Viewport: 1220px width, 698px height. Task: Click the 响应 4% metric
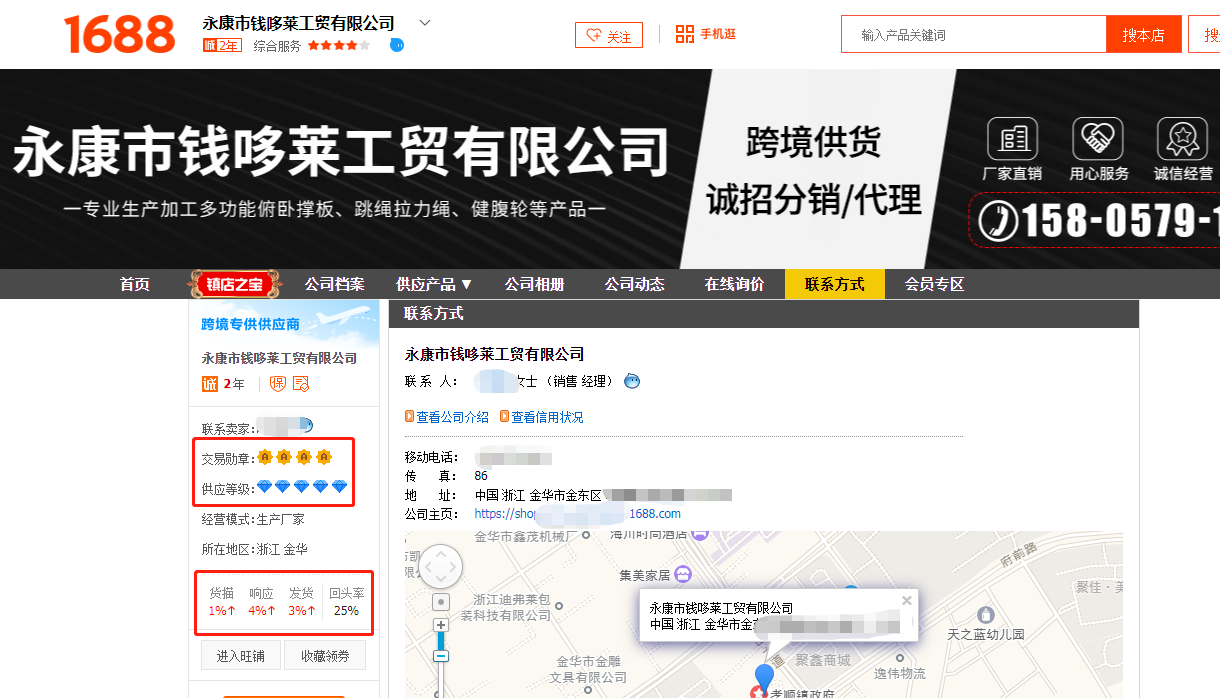pyautogui.click(x=262, y=602)
